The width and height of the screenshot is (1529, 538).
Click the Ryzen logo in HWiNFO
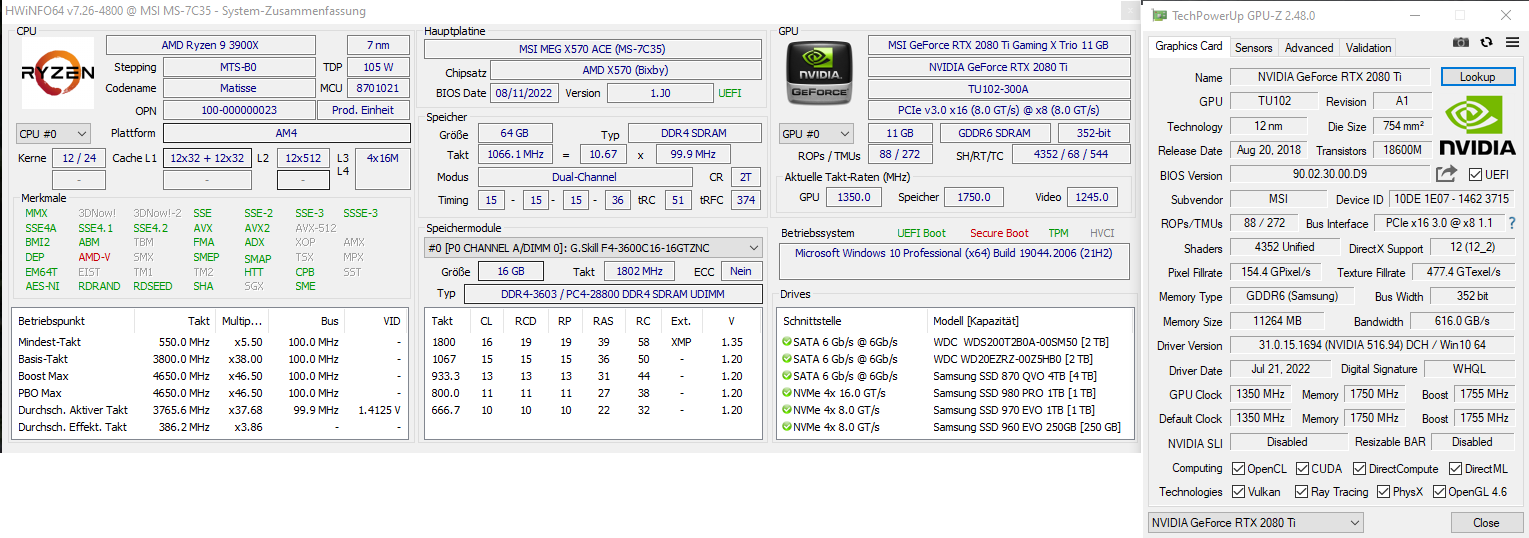pyautogui.click(x=58, y=73)
